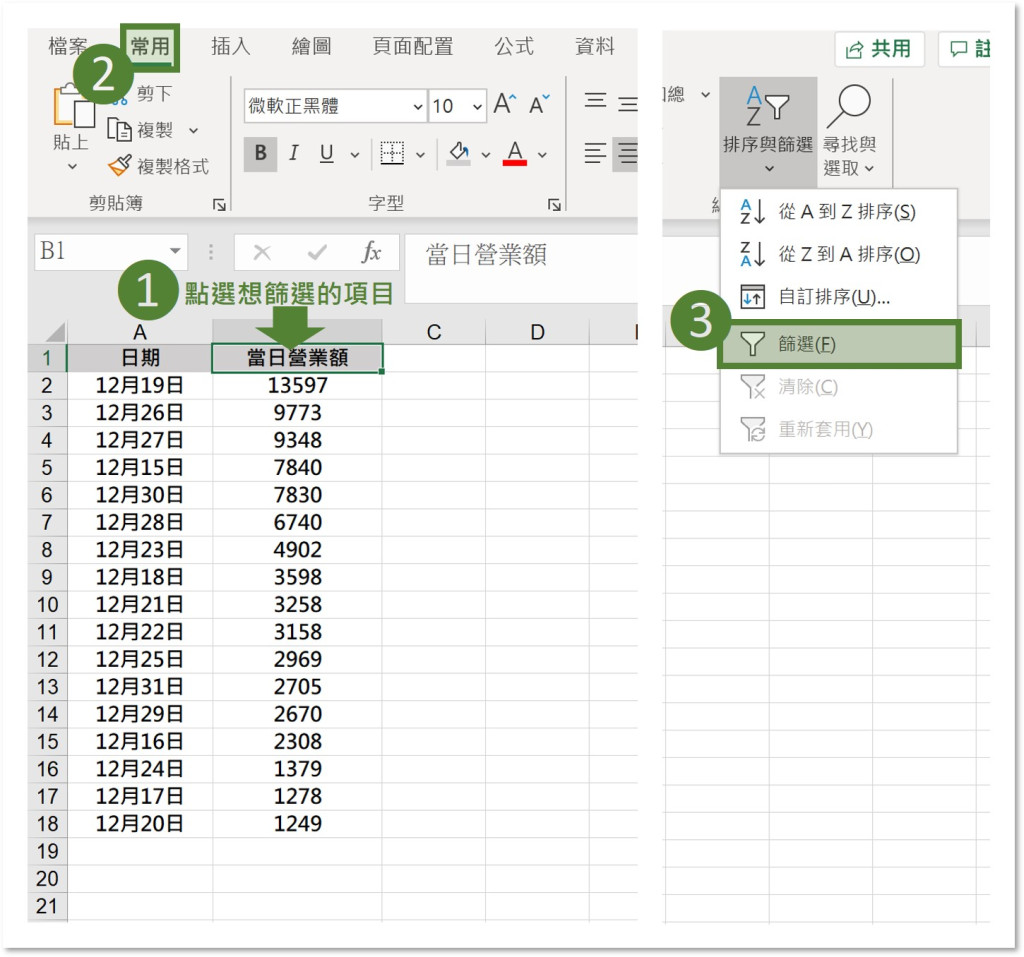Viewport: 1024px width, 957px height.
Task: Click the cell Borders icon
Action: 392,154
